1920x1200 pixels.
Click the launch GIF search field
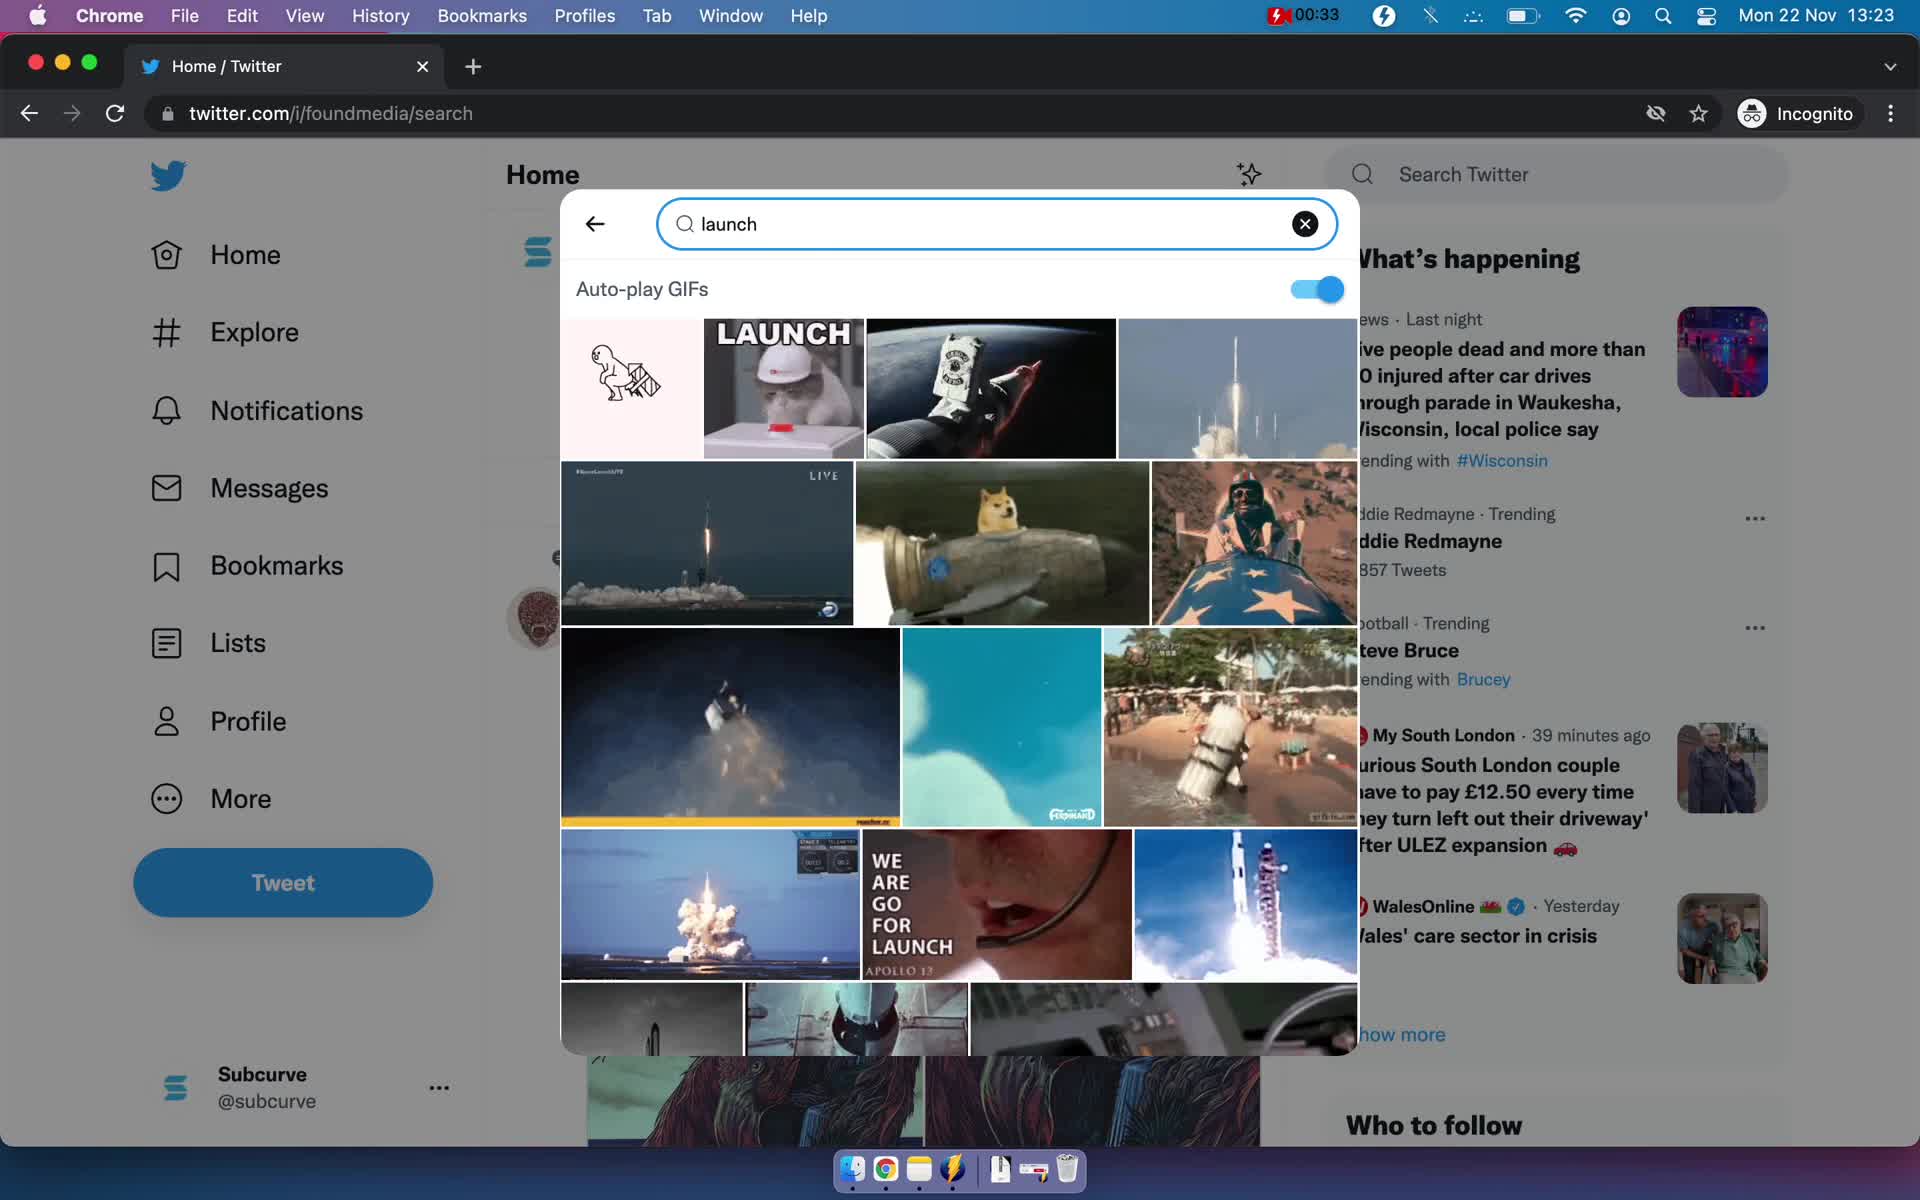(996, 224)
